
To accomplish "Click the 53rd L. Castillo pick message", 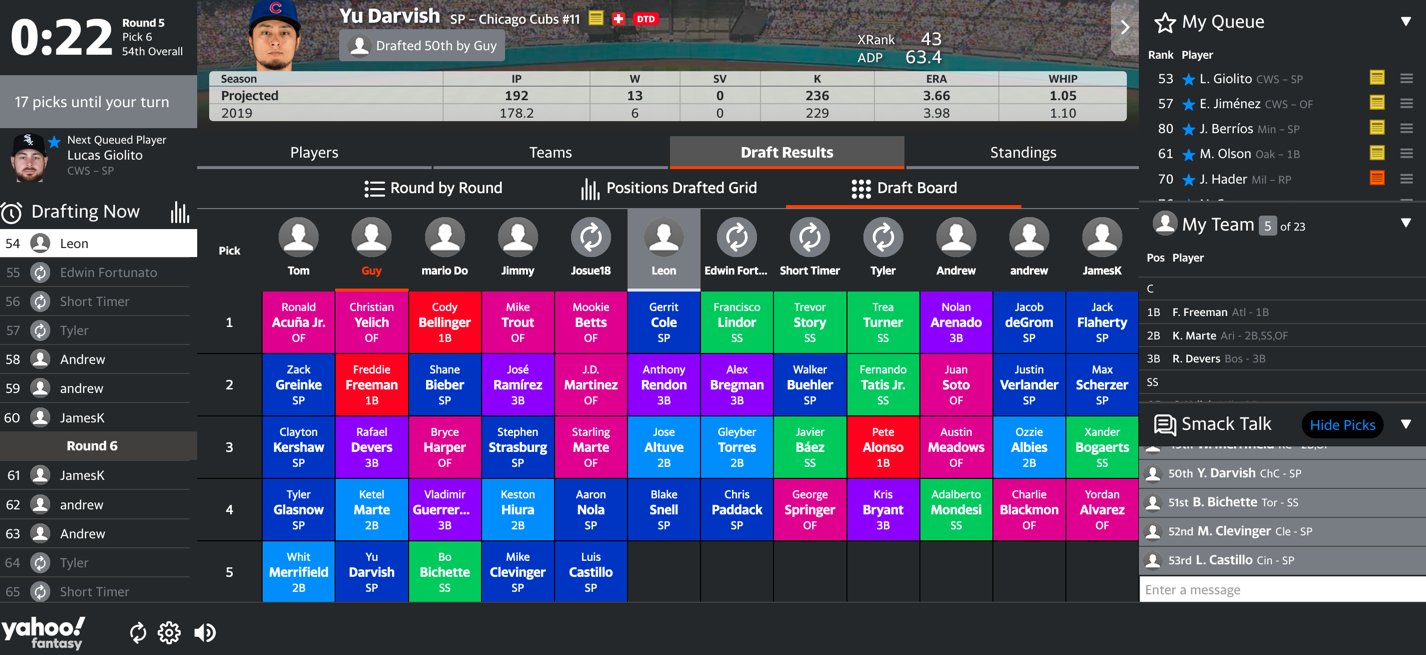I will [x=1282, y=560].
